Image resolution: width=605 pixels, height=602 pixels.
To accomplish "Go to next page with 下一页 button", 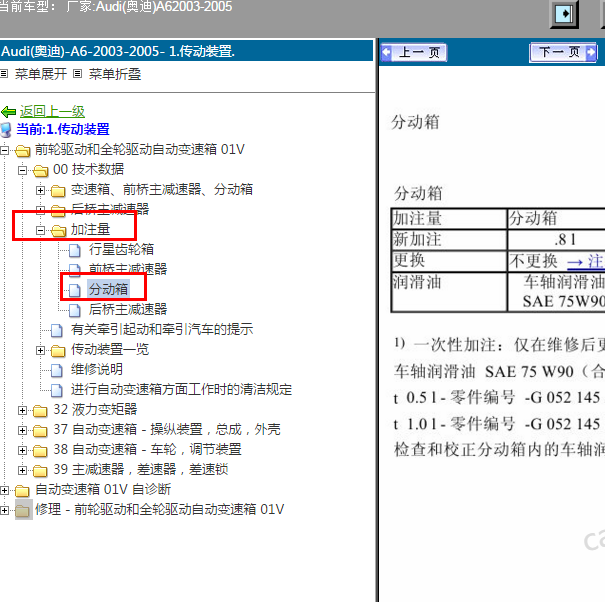I will click(x=564, y=52).
